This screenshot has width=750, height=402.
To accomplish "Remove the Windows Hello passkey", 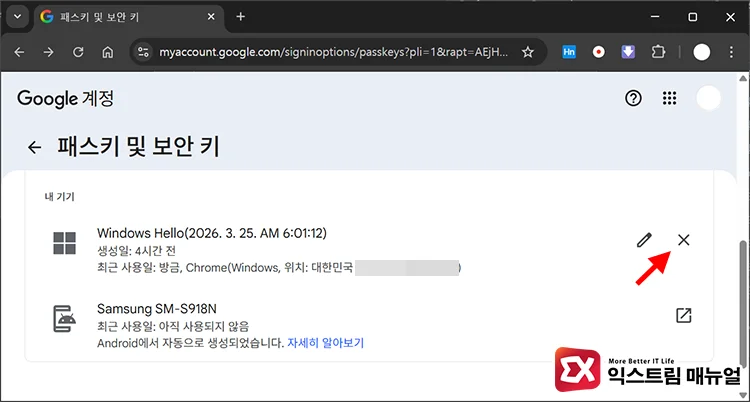I will tap(684, 240).
